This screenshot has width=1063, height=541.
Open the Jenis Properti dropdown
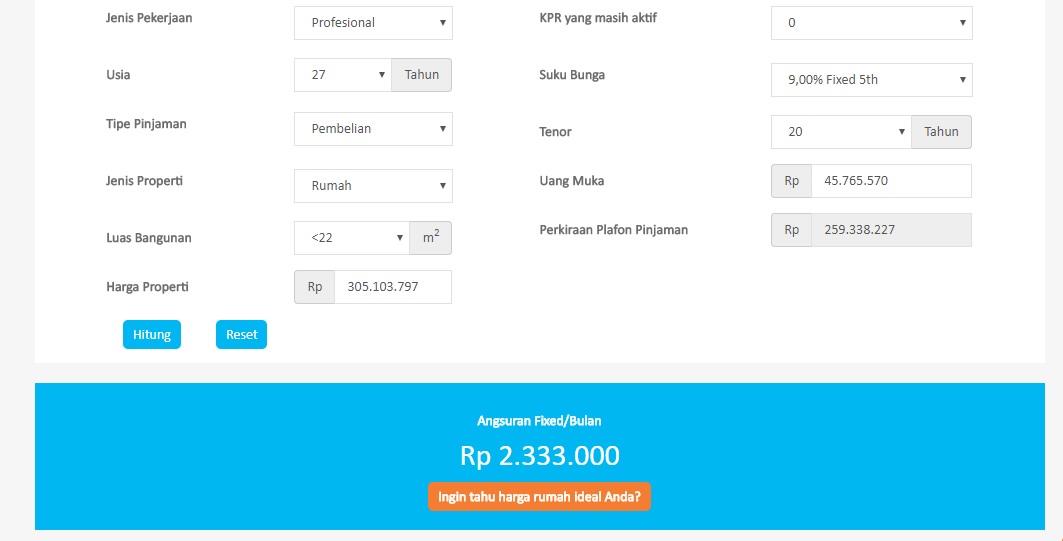point(373,186)
